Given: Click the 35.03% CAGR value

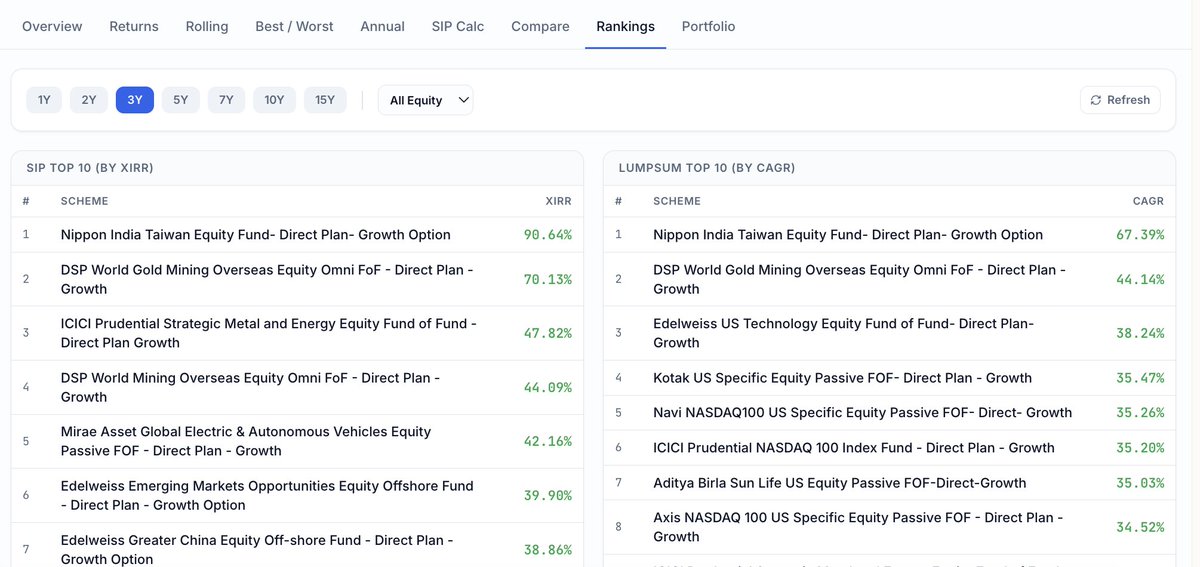Looking at the screenshot, I should point(1140,483).
